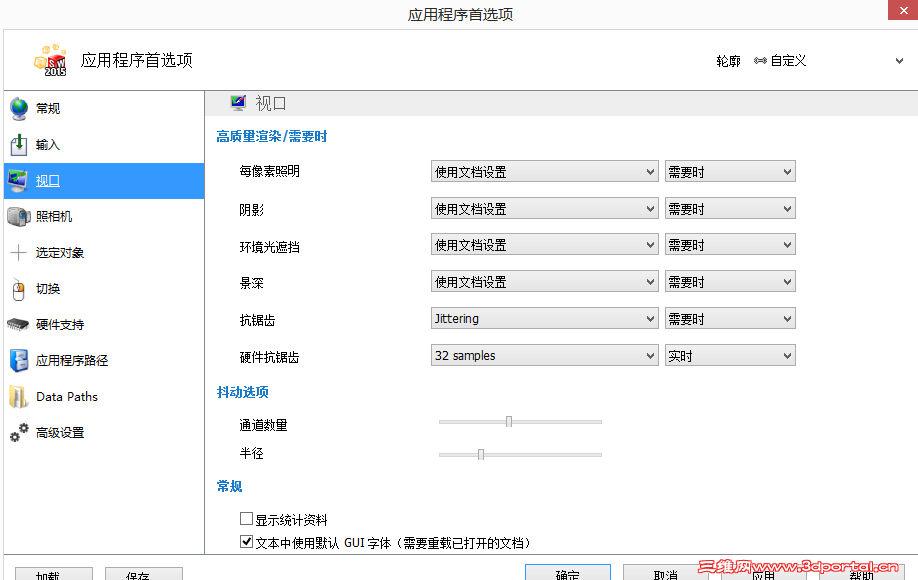The width and height of the screenshot is (918, 580).
Task: Click the 硬件抗锯齿 label
Action: click(269, 357)
